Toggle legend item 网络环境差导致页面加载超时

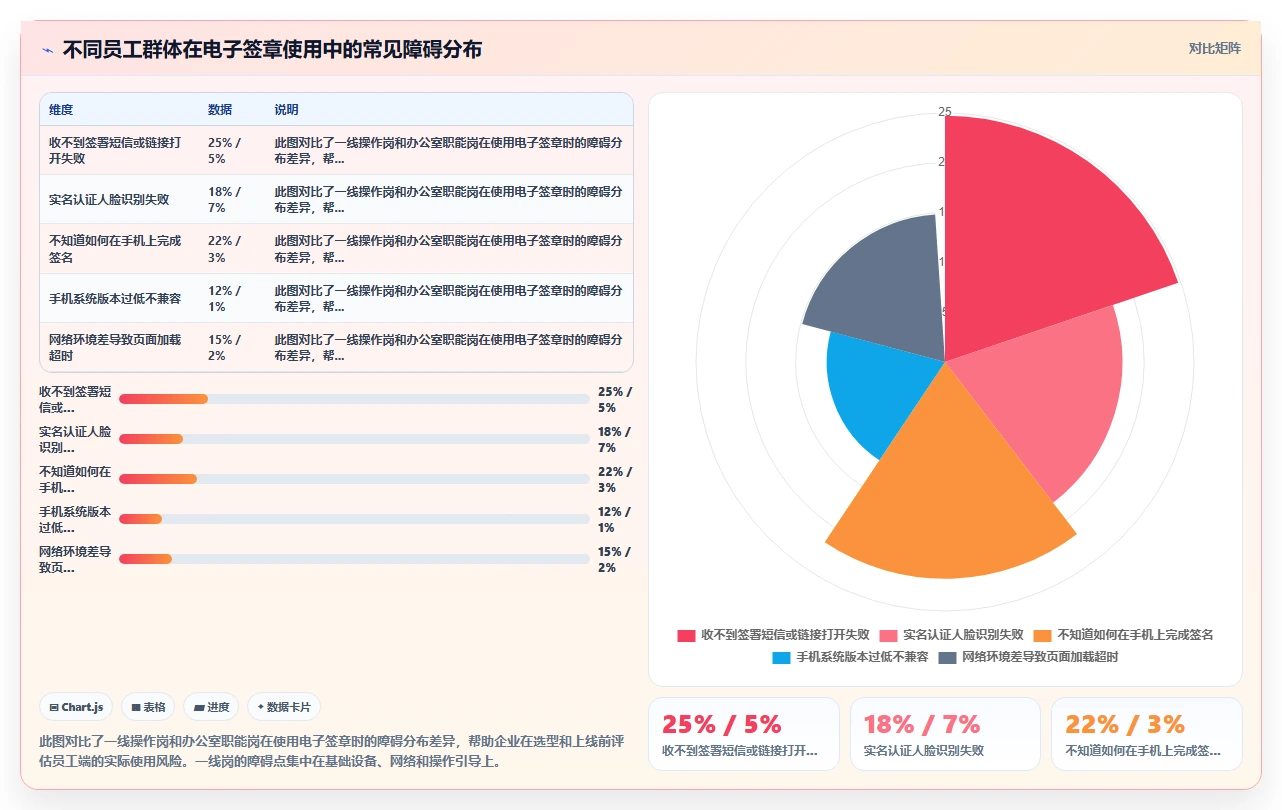(1028, 657)
